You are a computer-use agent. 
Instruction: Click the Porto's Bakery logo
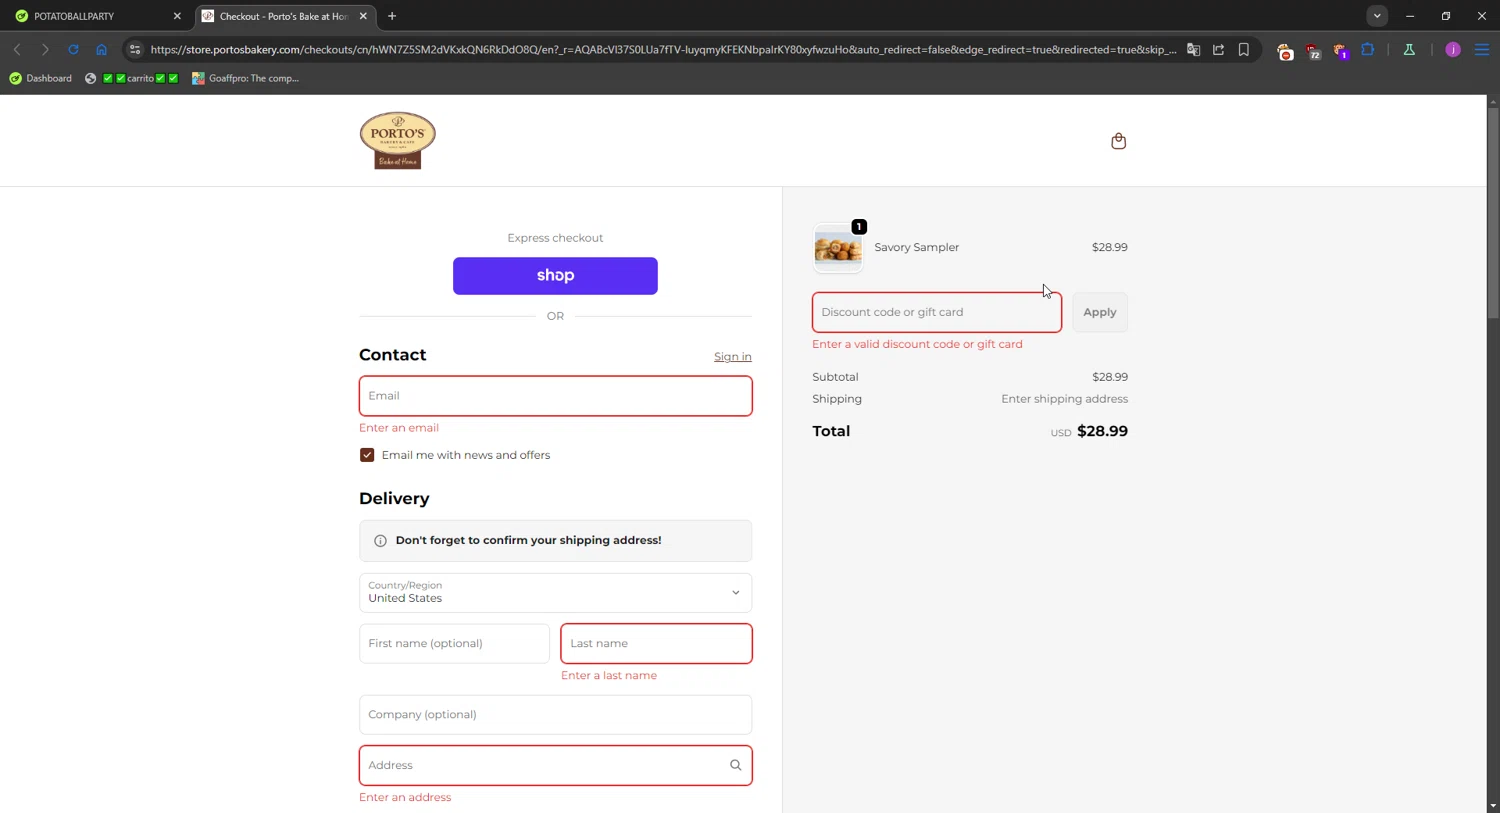(x=397, y=140)
